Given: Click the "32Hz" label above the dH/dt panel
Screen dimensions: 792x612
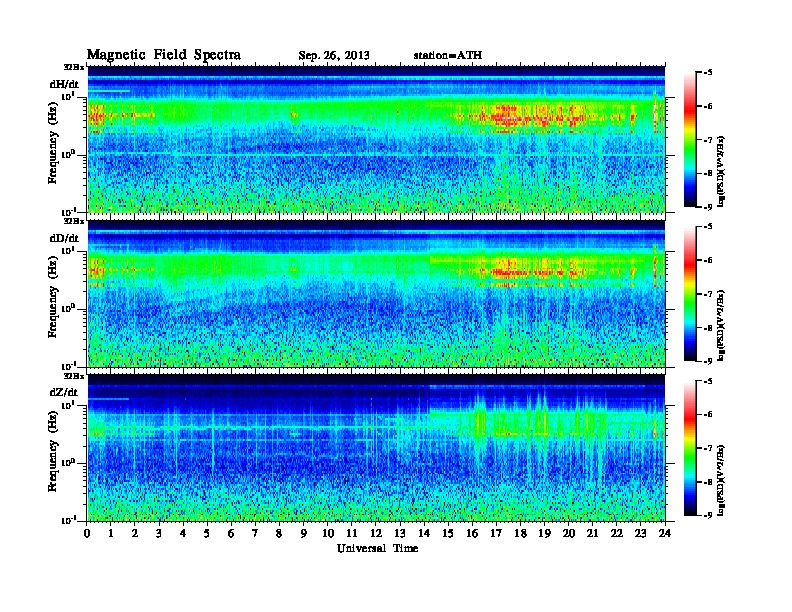Looking at the screenshot, I should click(x=74, y=67).
